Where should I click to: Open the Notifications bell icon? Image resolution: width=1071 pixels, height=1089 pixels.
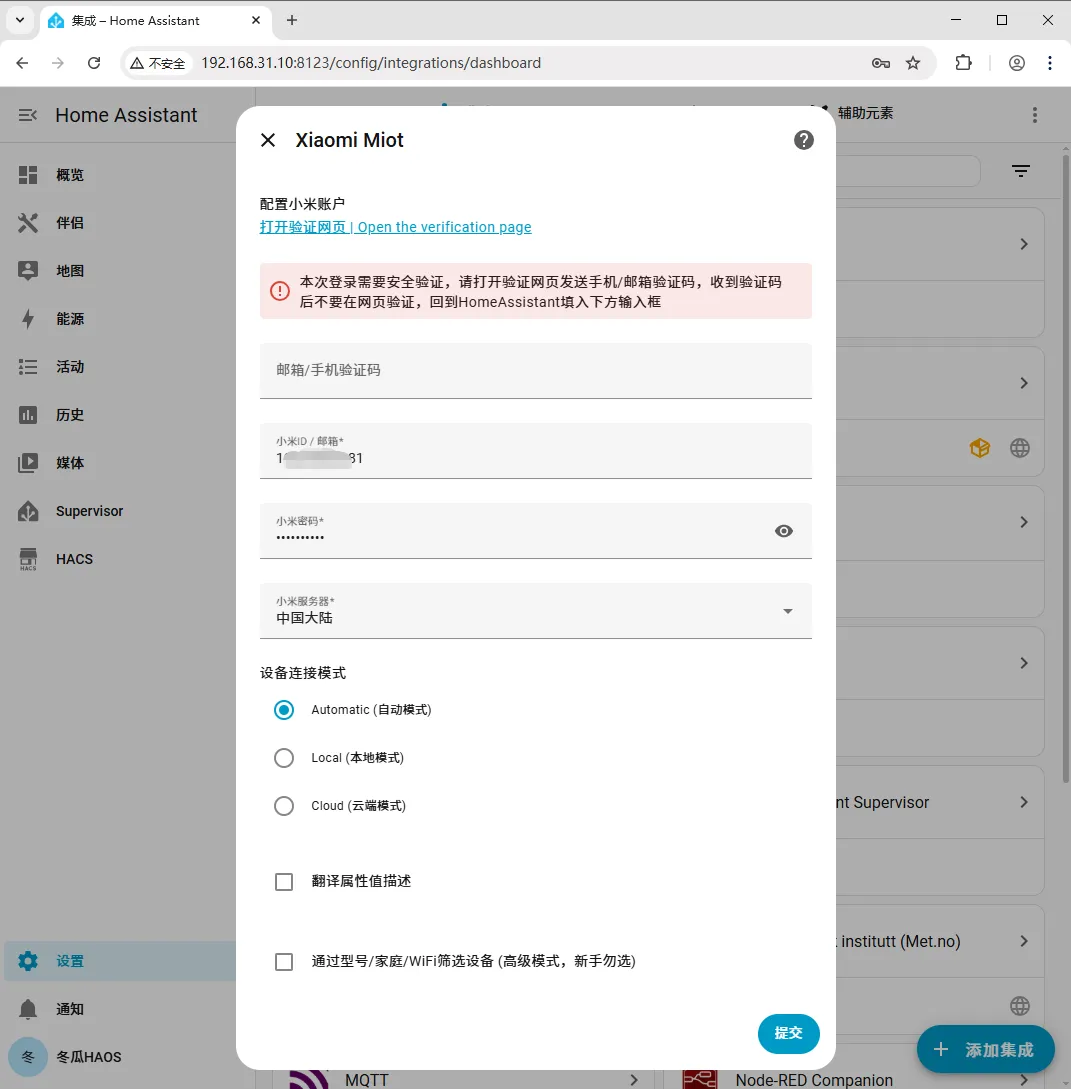(28, 1009)
